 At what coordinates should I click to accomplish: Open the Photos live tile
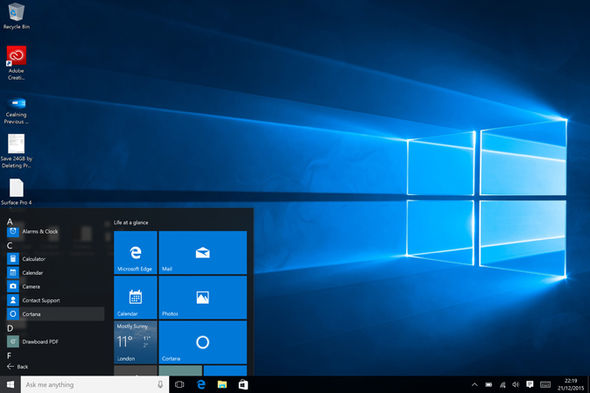pyautogui.click(x=203, y=297)
